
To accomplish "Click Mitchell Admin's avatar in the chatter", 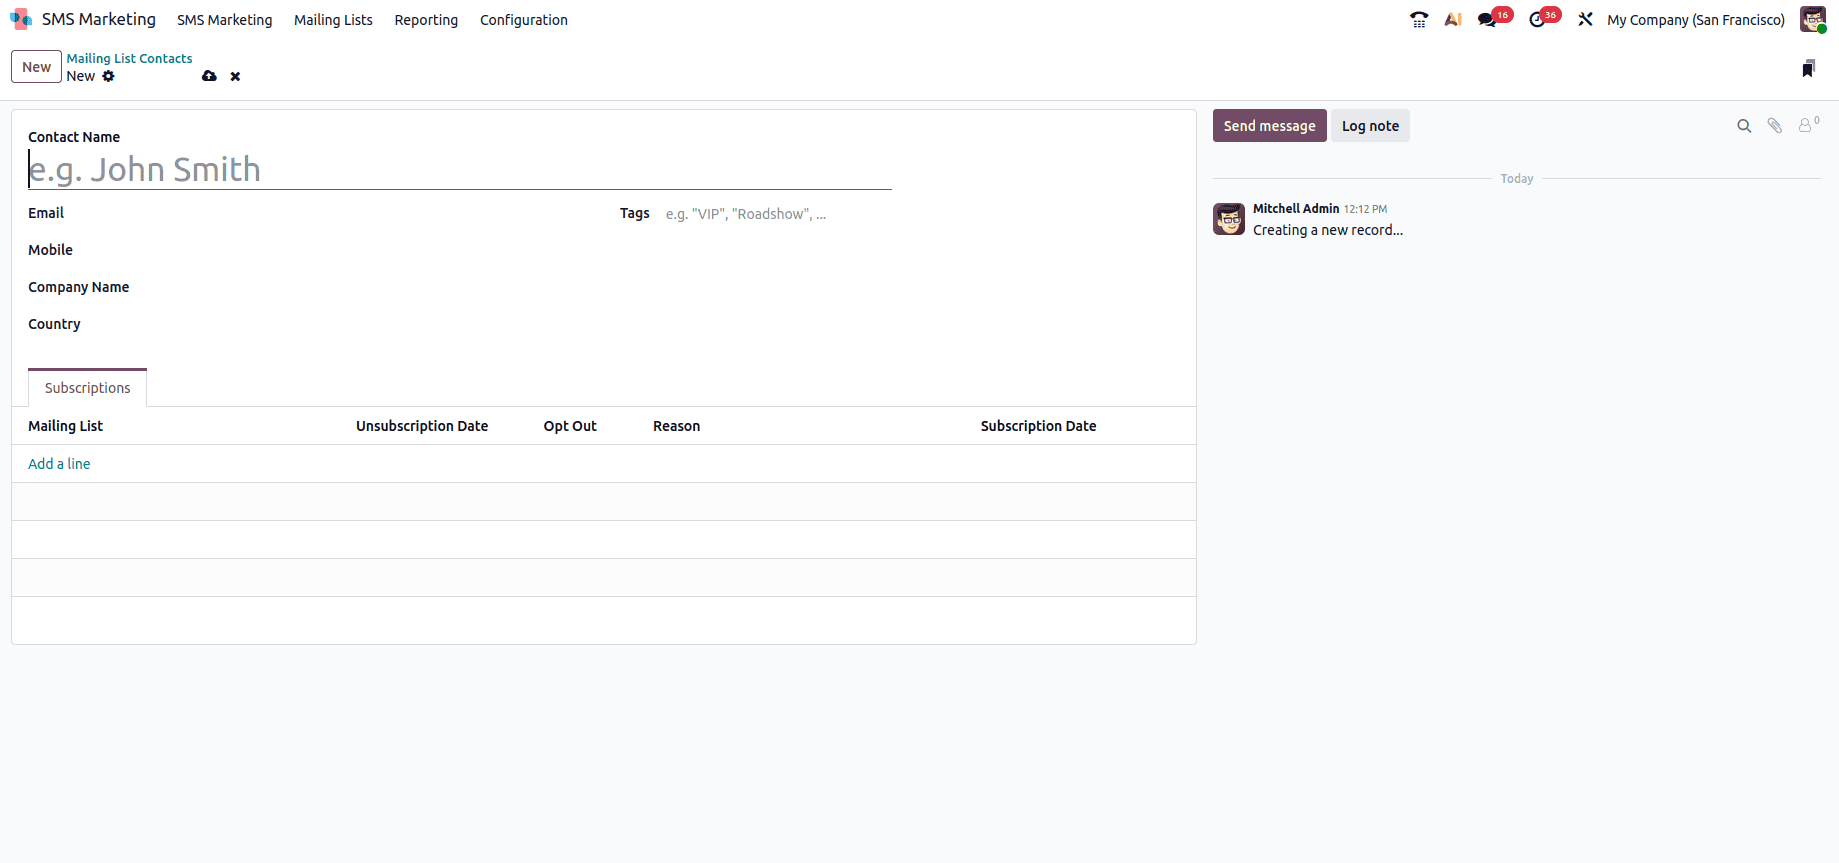I will (1229, 219).
